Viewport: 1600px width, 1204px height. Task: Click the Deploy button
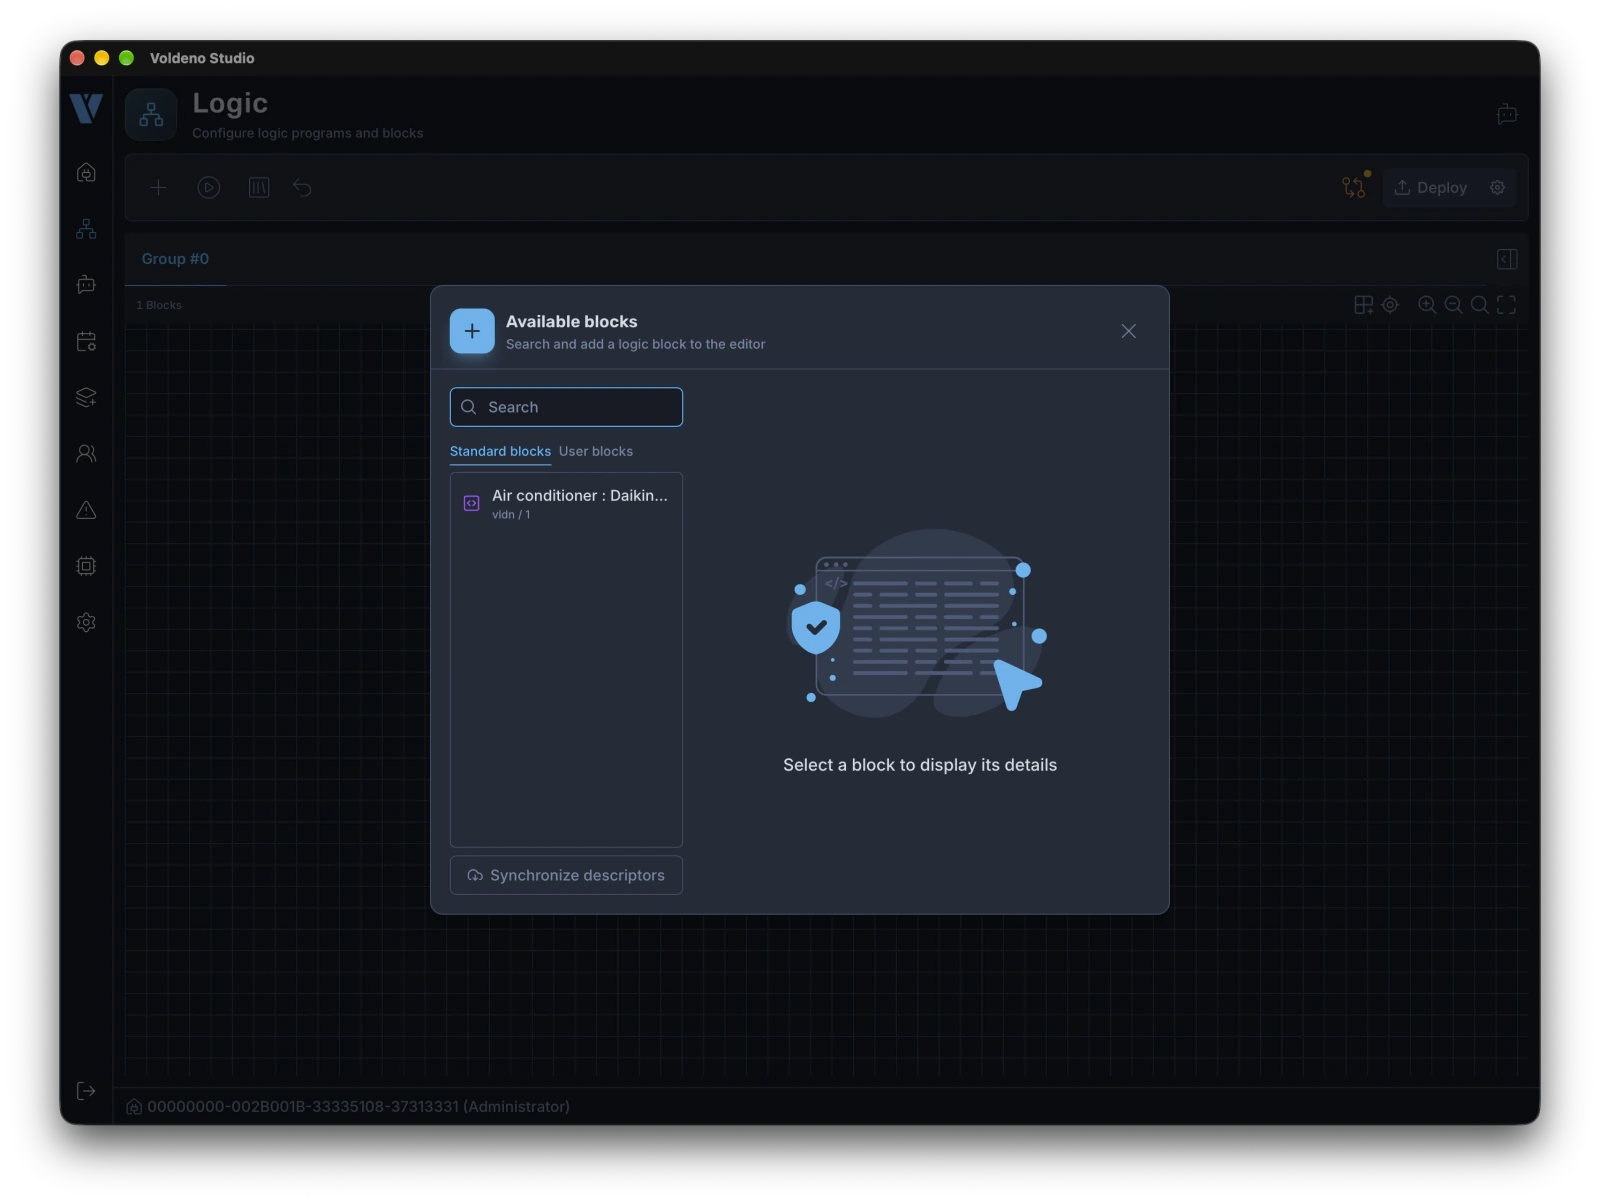[x=1431, y=187]
